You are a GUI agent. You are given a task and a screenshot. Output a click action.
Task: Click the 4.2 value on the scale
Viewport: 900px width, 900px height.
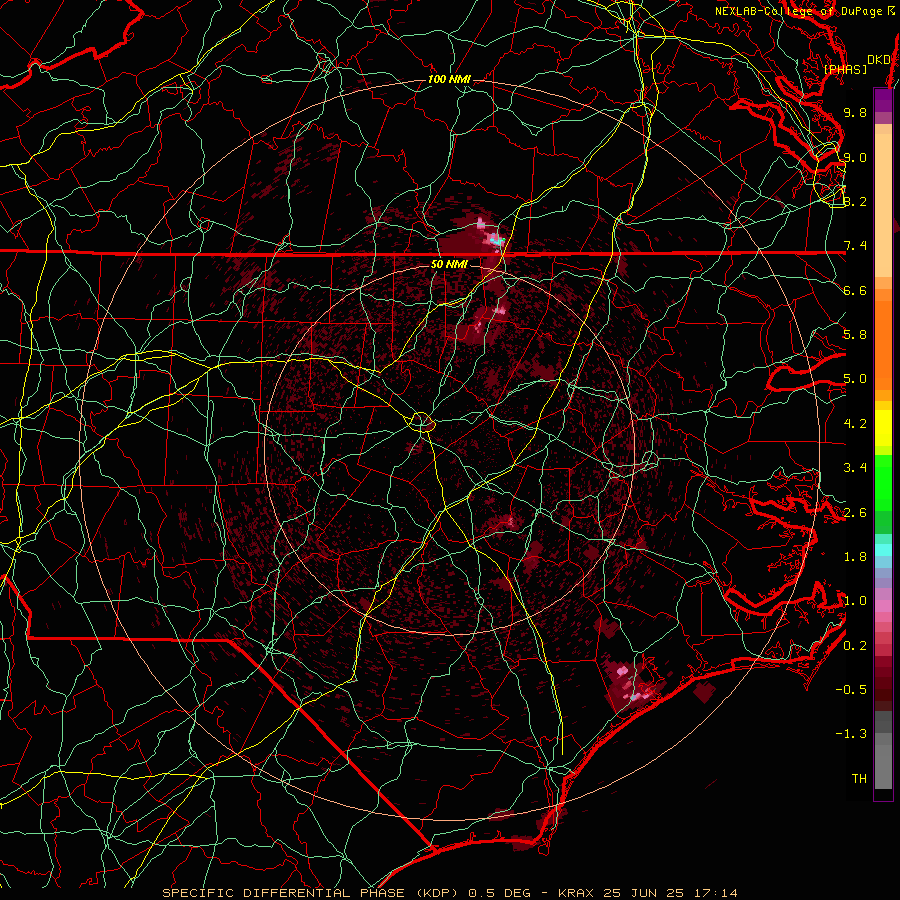(855, 424)
